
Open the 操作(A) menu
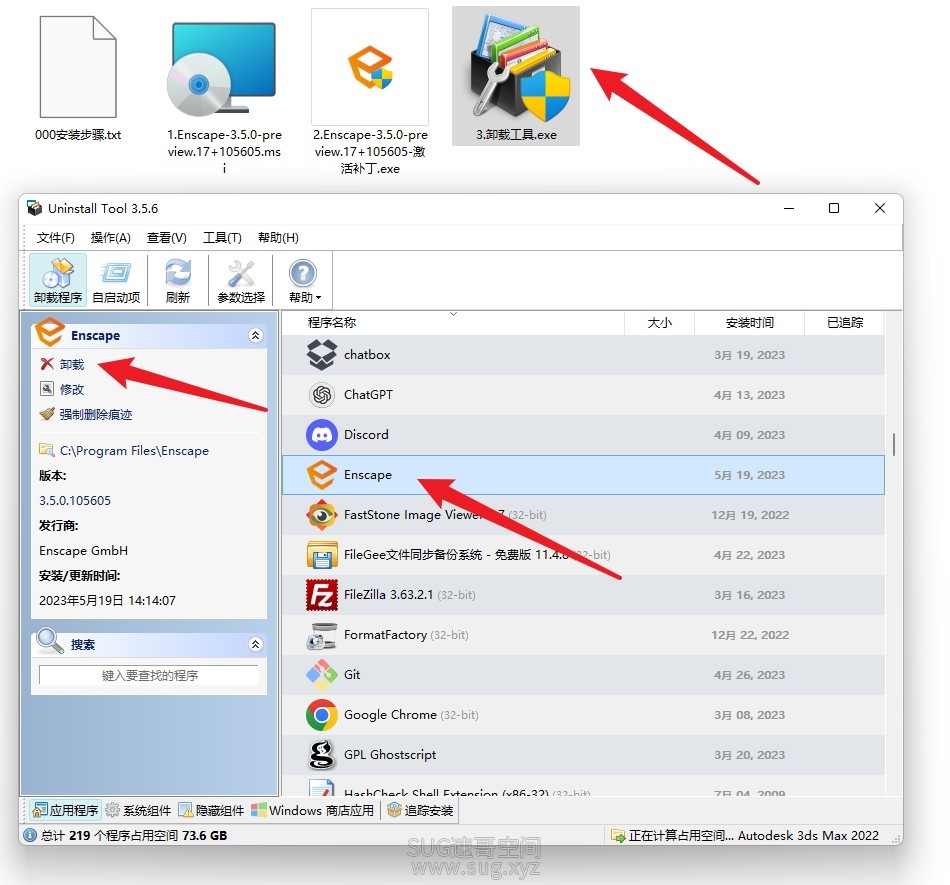110,237
